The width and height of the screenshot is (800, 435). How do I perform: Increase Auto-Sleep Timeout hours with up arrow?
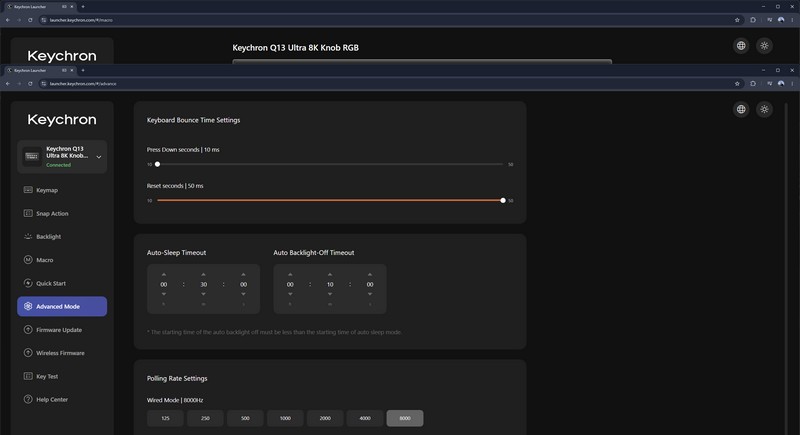[164, 274]
